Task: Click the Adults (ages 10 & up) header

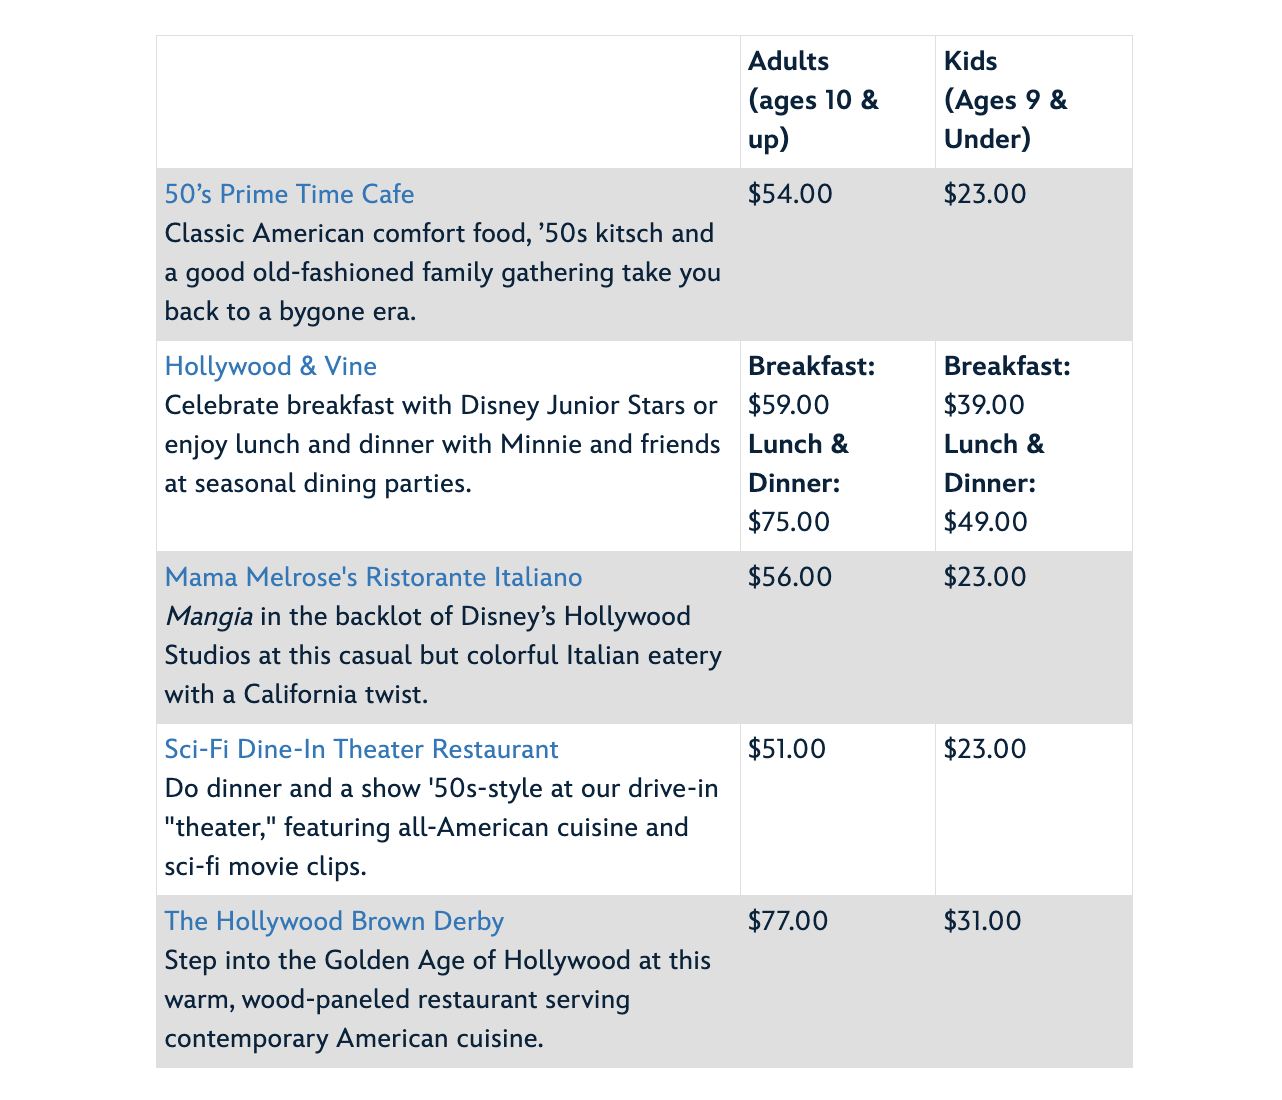Action: click(x=813, y=100)
